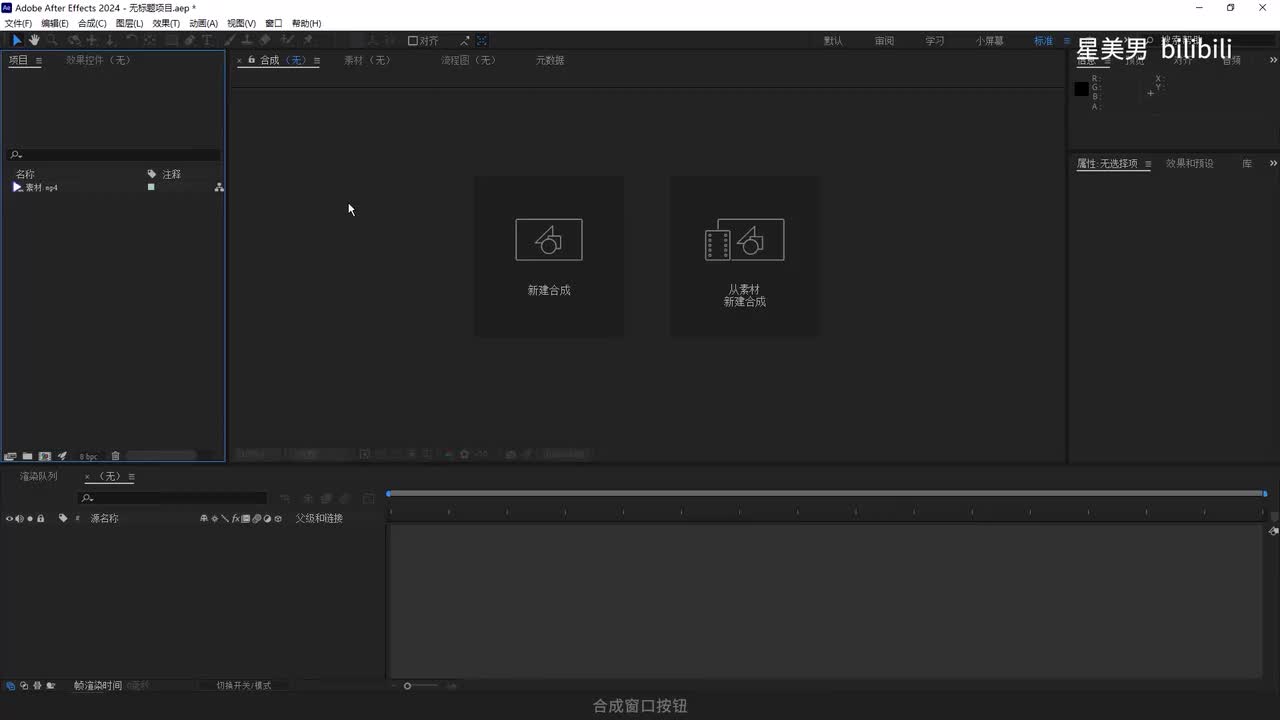Open project settings rocket icon
The height and width of the screenshot is (720, 1280).
tap(62, 456)
